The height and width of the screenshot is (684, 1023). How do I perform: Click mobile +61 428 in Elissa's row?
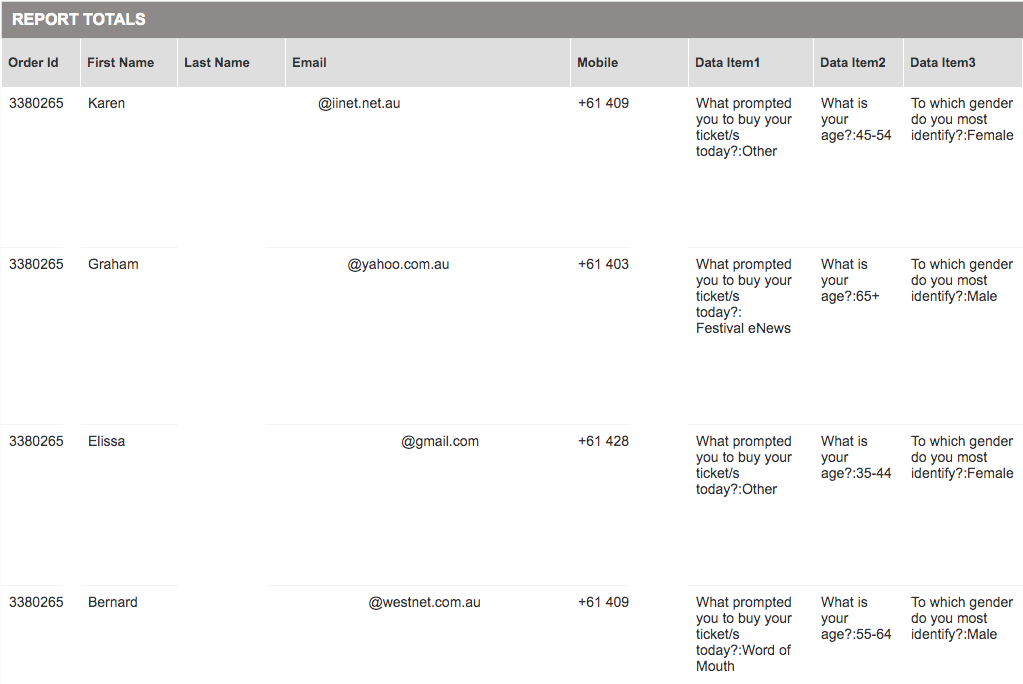pos(603,441)
